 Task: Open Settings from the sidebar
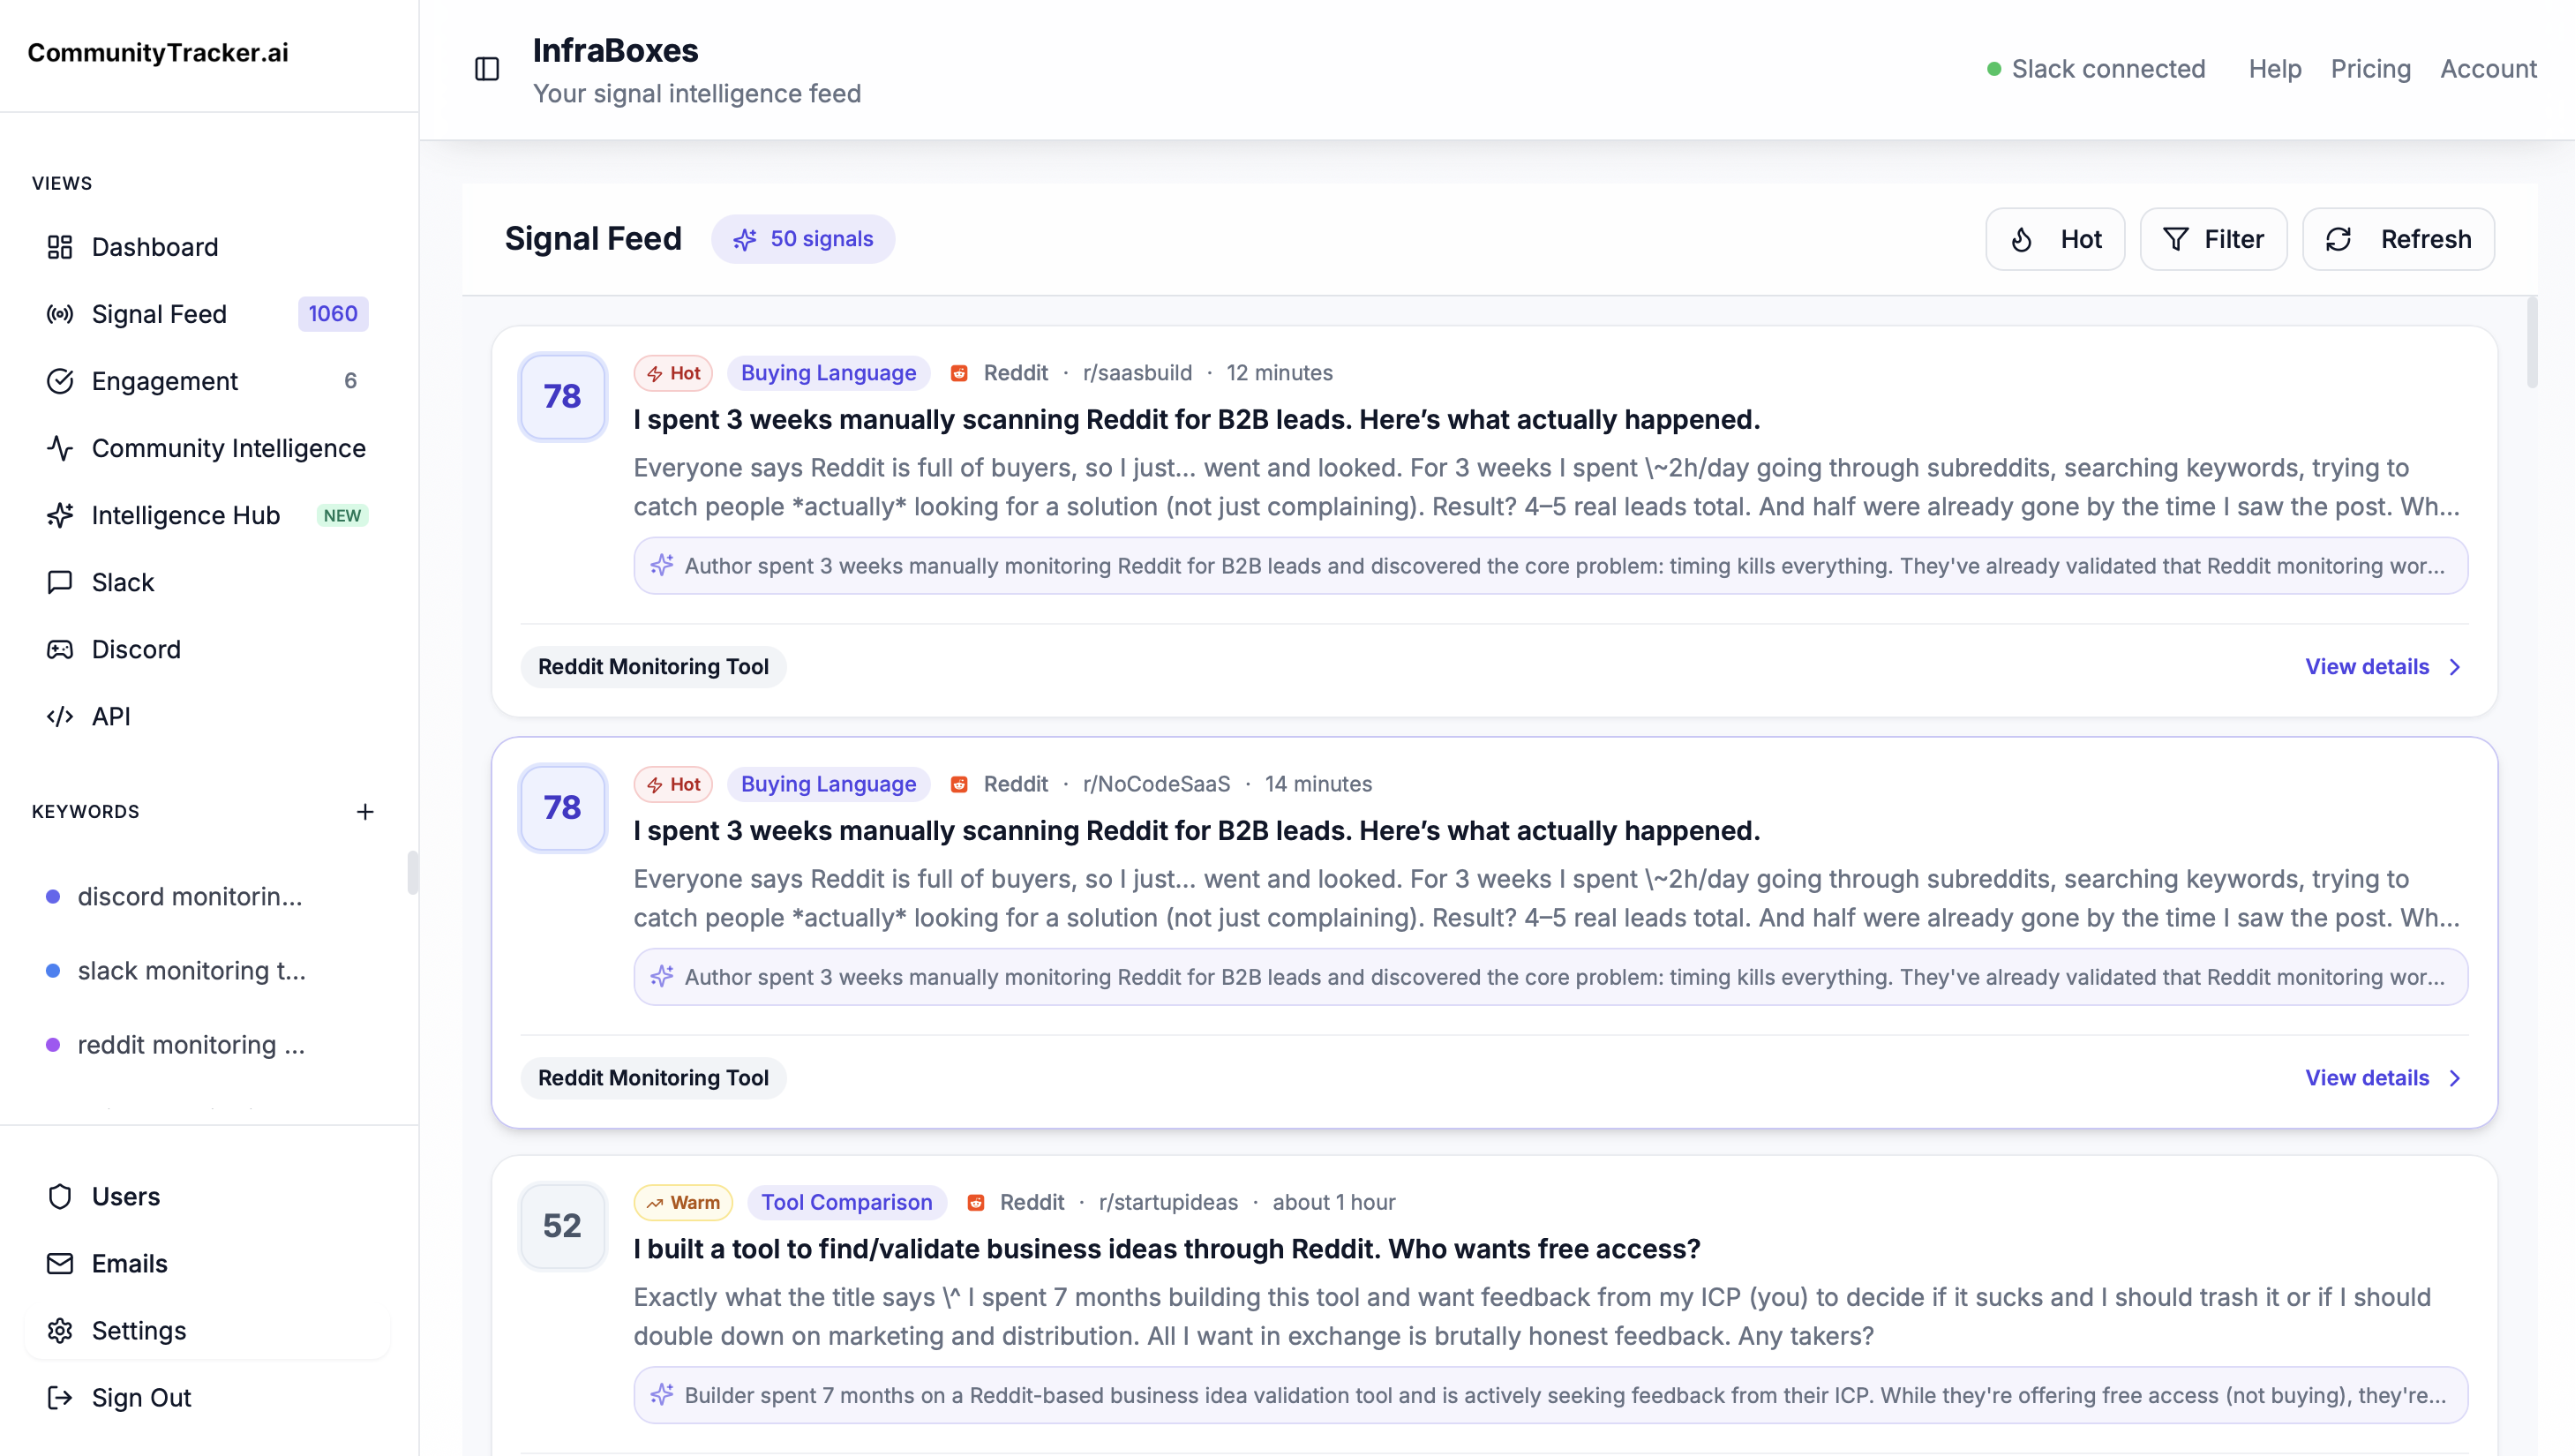click(139, 1330)
